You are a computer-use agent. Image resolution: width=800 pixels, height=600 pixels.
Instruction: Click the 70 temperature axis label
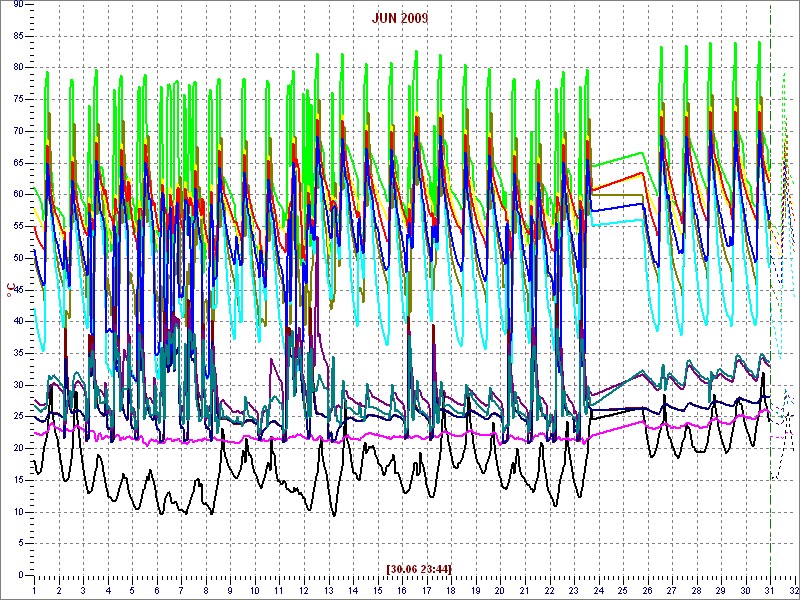point(18,131)
